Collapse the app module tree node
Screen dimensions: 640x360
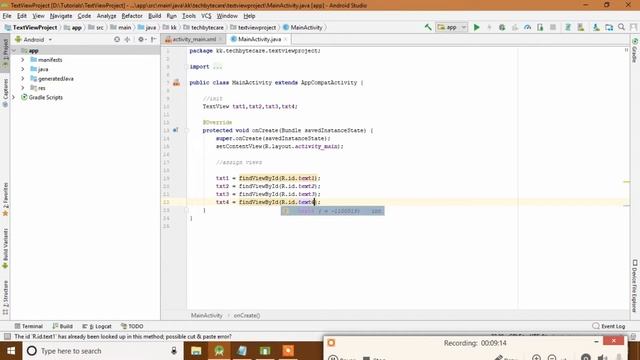coord(14,51)
